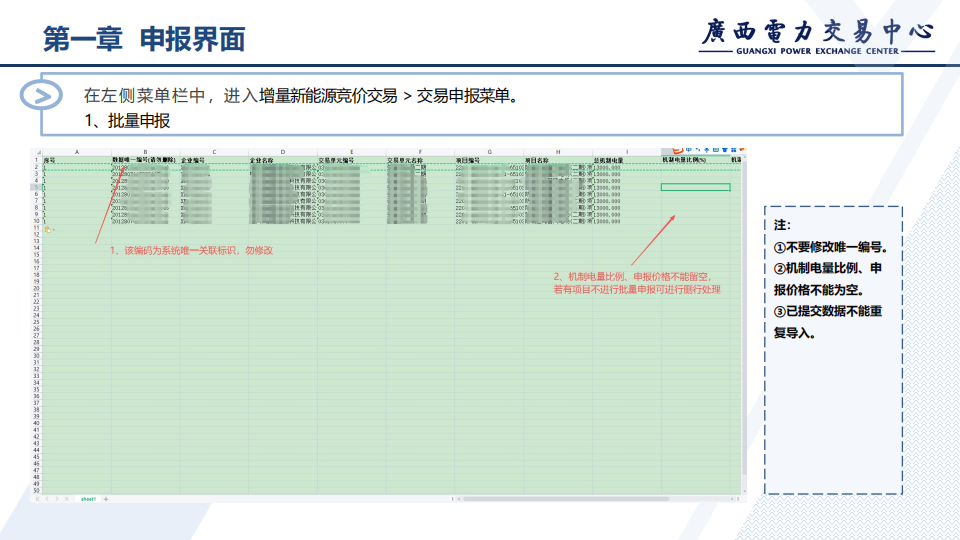The image size is (960, 540).
Task: Click the horizontal scrollbar right arrow
Action: [x=732, y=499]
